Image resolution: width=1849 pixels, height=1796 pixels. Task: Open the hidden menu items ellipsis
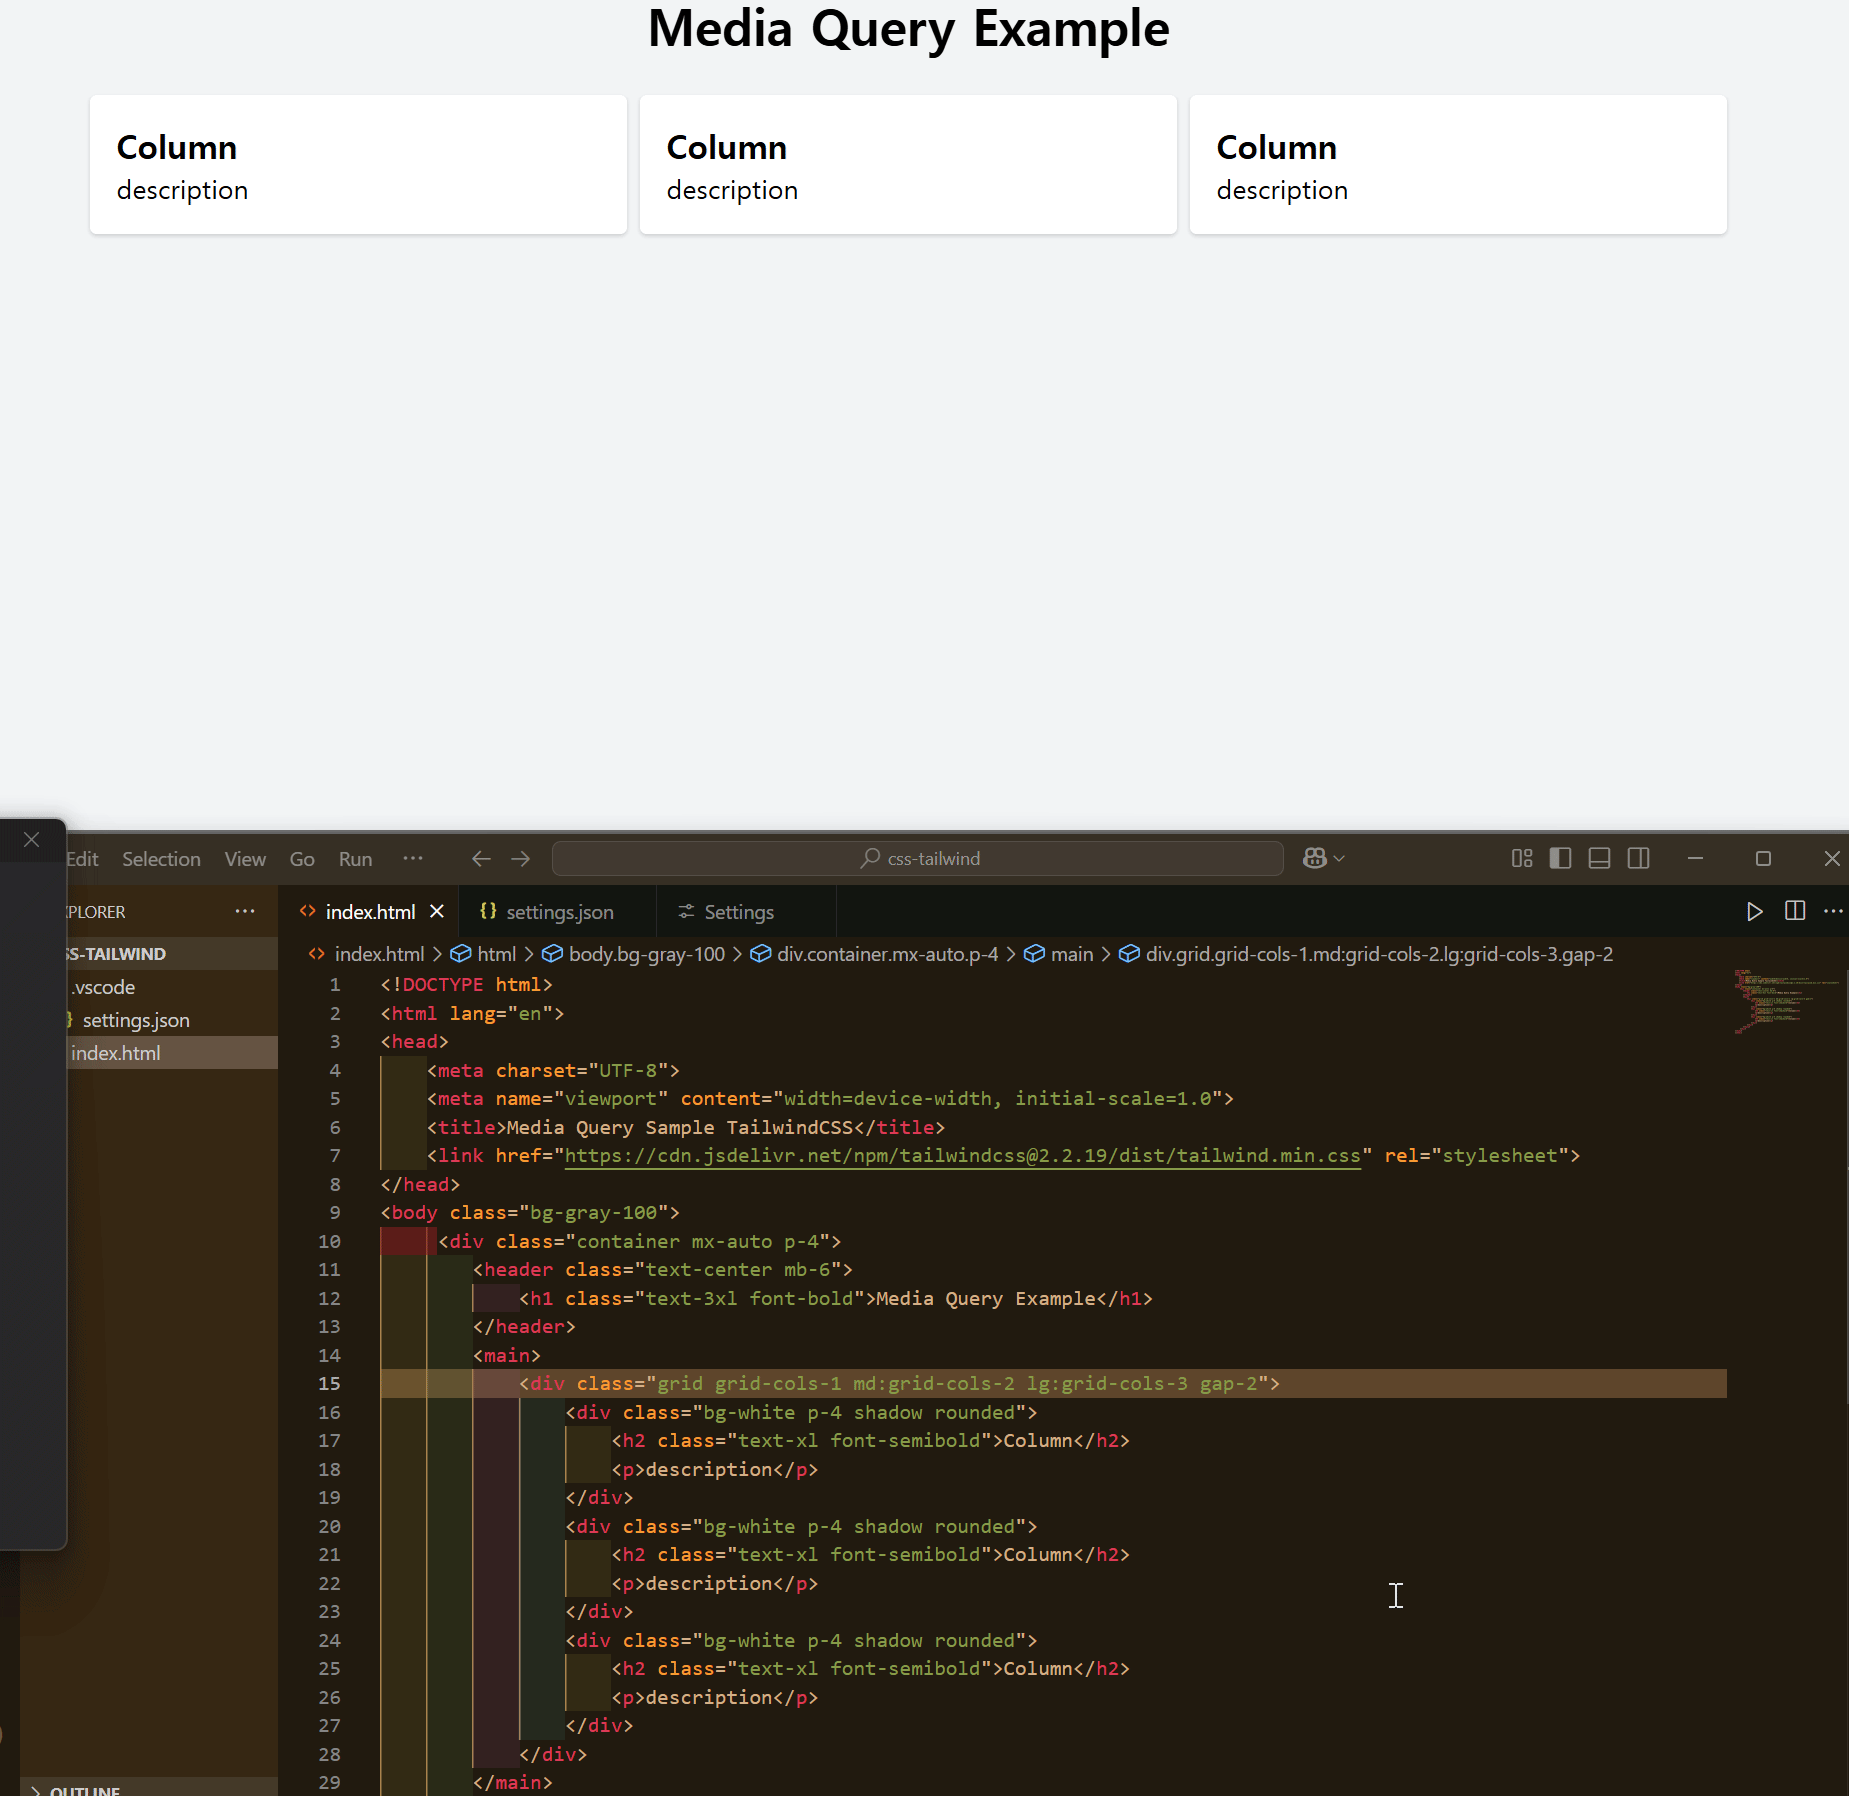(x=413, y=858)
